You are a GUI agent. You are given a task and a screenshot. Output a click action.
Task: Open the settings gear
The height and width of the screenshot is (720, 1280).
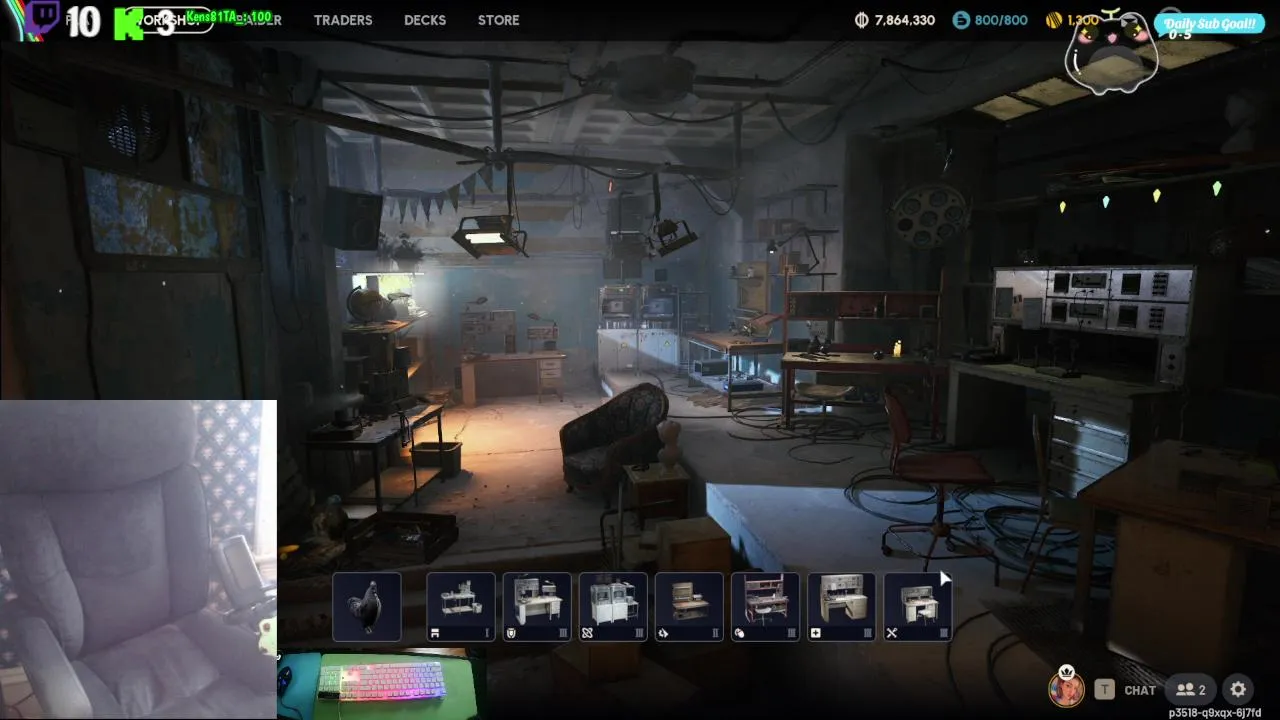pos(1238,689)
